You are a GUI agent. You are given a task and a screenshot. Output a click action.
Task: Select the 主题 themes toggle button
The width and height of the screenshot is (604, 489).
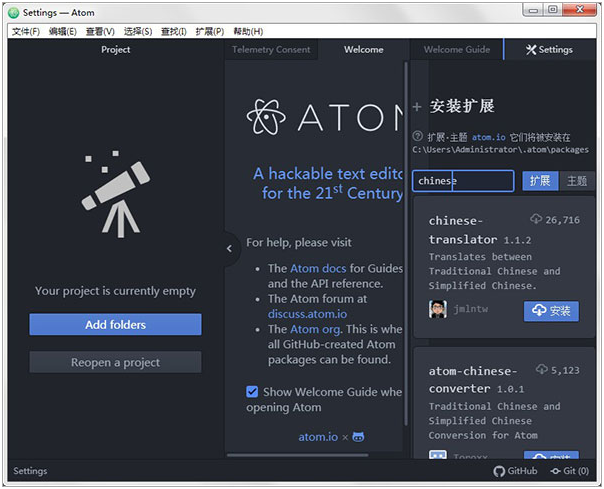(x=577, y=181)
